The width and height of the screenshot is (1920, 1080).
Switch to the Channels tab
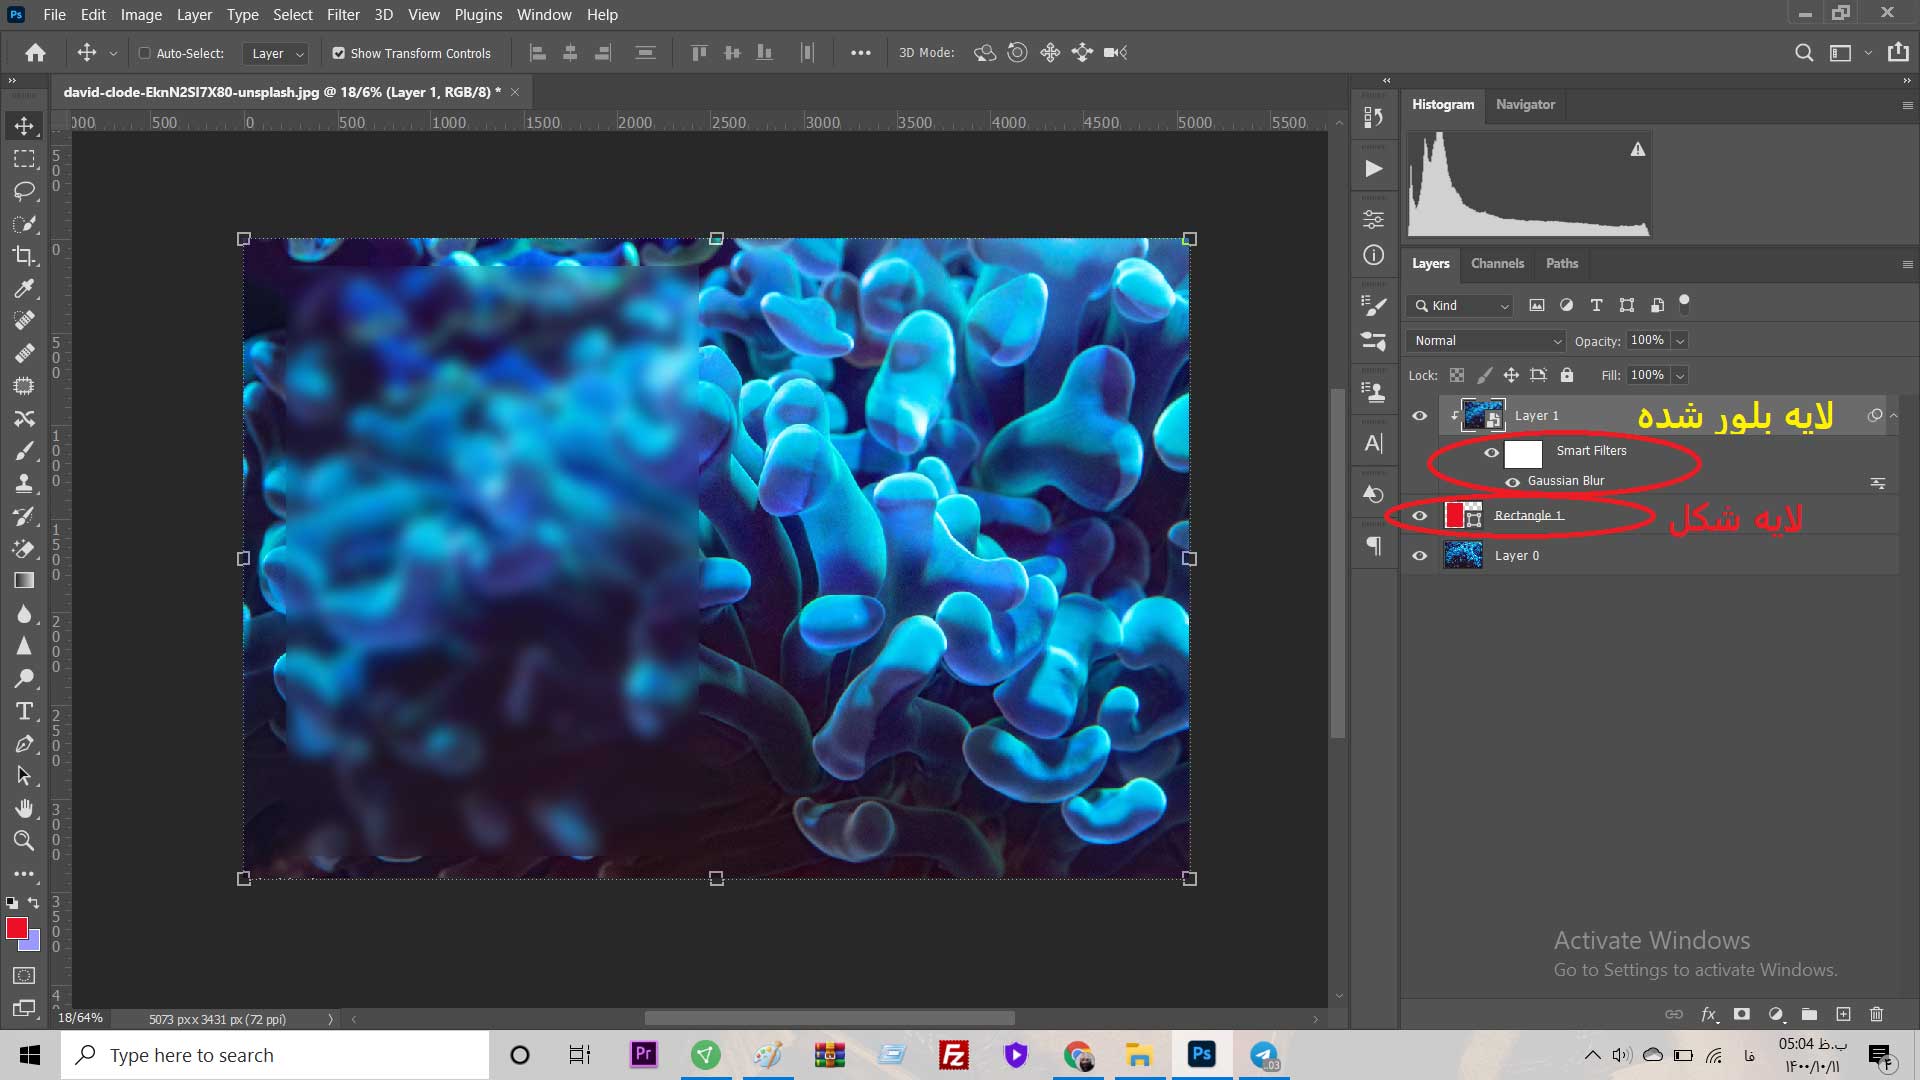pyautogui.click(x=1497, y=263)
